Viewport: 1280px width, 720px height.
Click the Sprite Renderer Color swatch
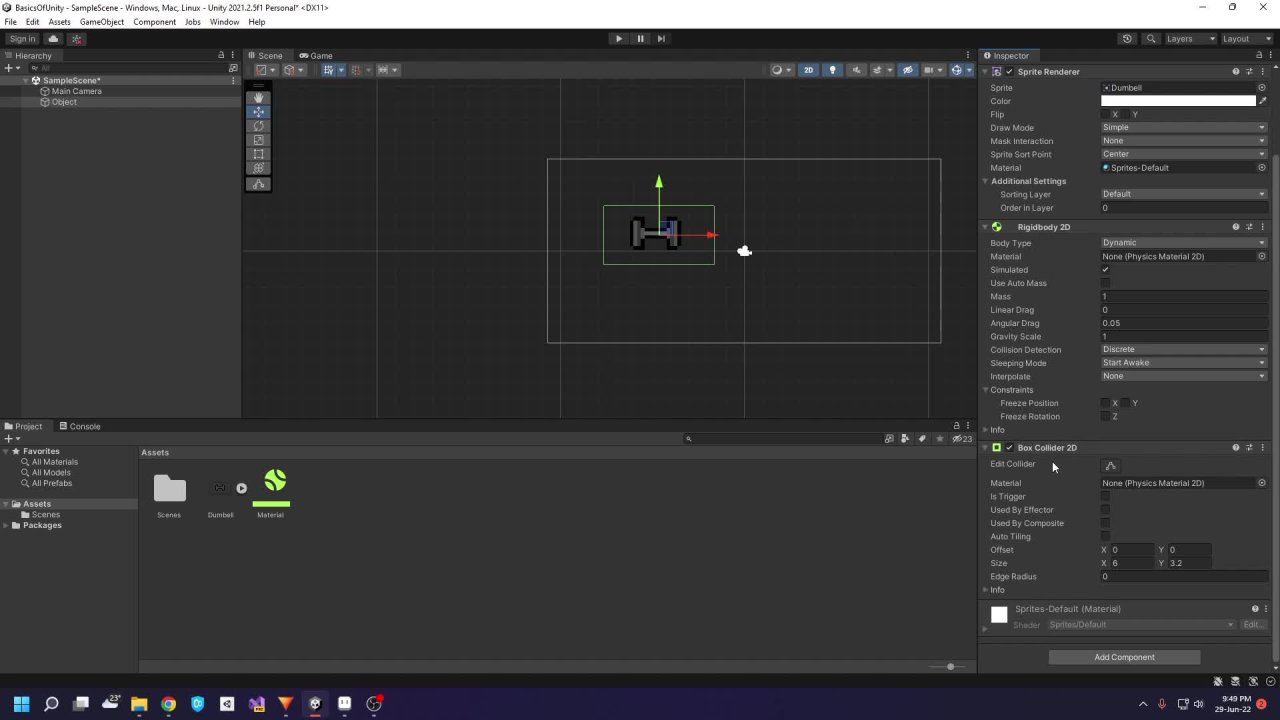[1177, 101]
